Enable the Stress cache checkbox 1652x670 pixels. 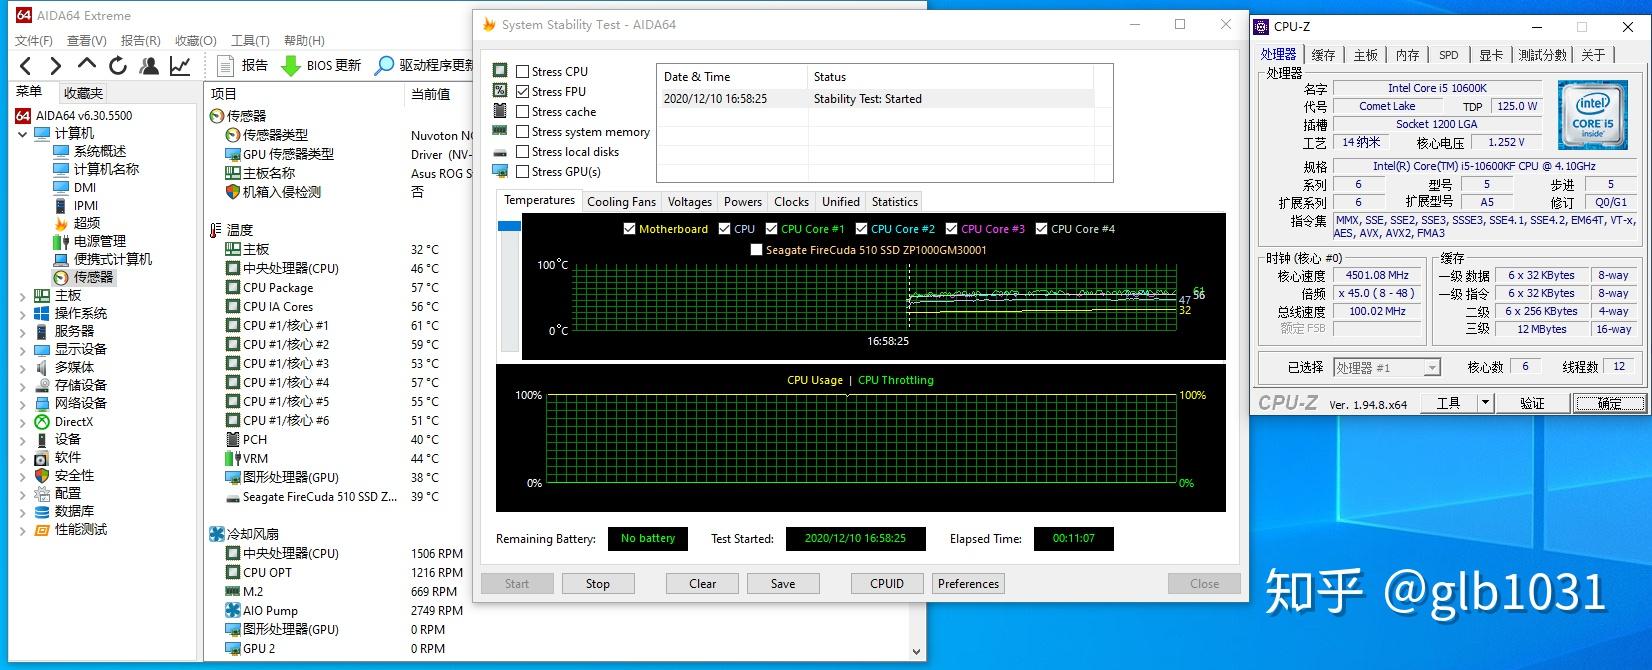point(522,111)
